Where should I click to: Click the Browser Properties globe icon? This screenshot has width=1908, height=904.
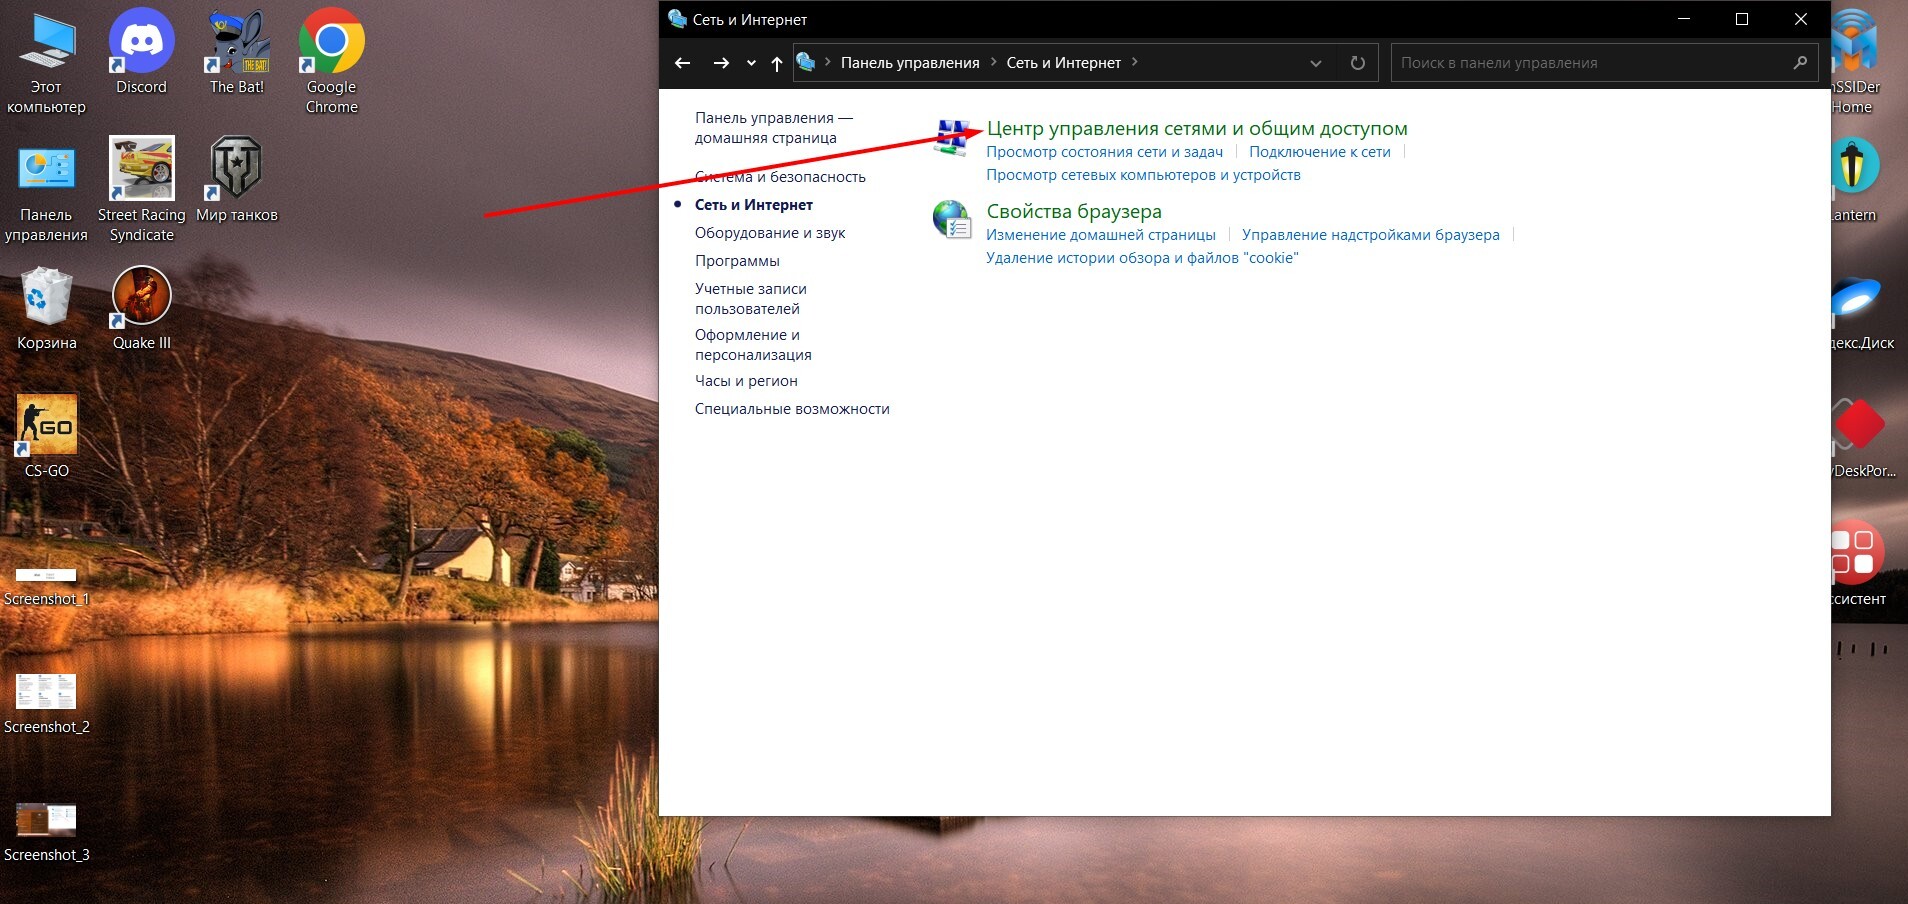[x=951, y=219]
